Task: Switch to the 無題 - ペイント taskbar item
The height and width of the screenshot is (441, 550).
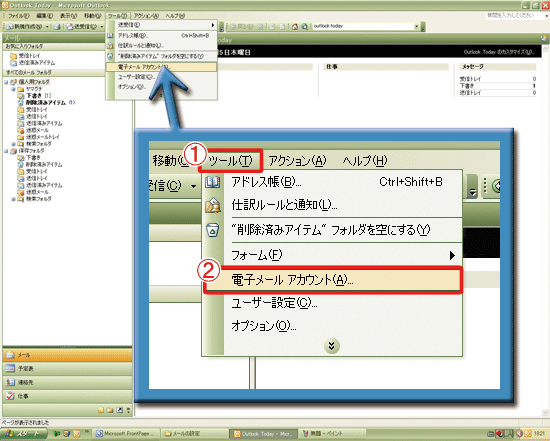Action: pyautogui.click(x=333, y=434)
